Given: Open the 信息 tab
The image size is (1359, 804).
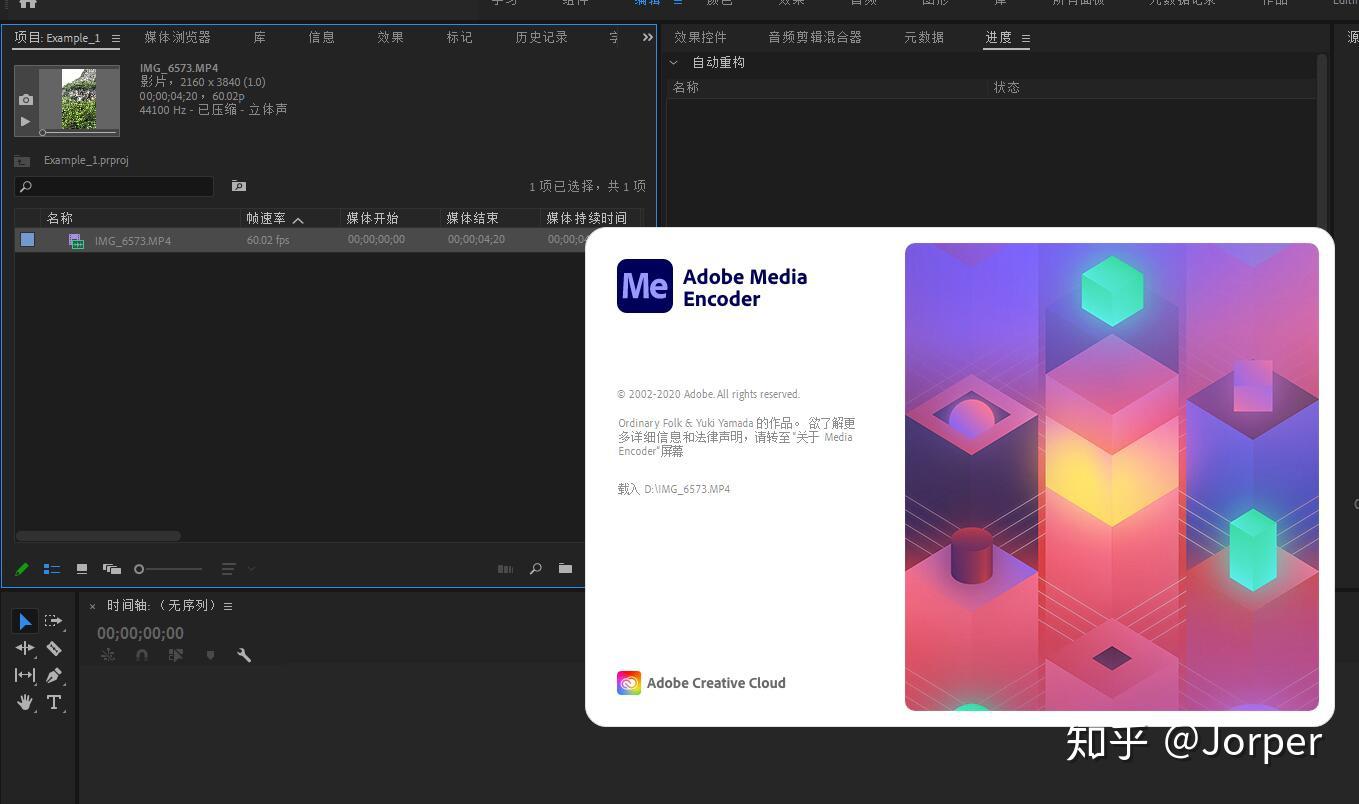Looking at the screenshot, I should [321, 37].
